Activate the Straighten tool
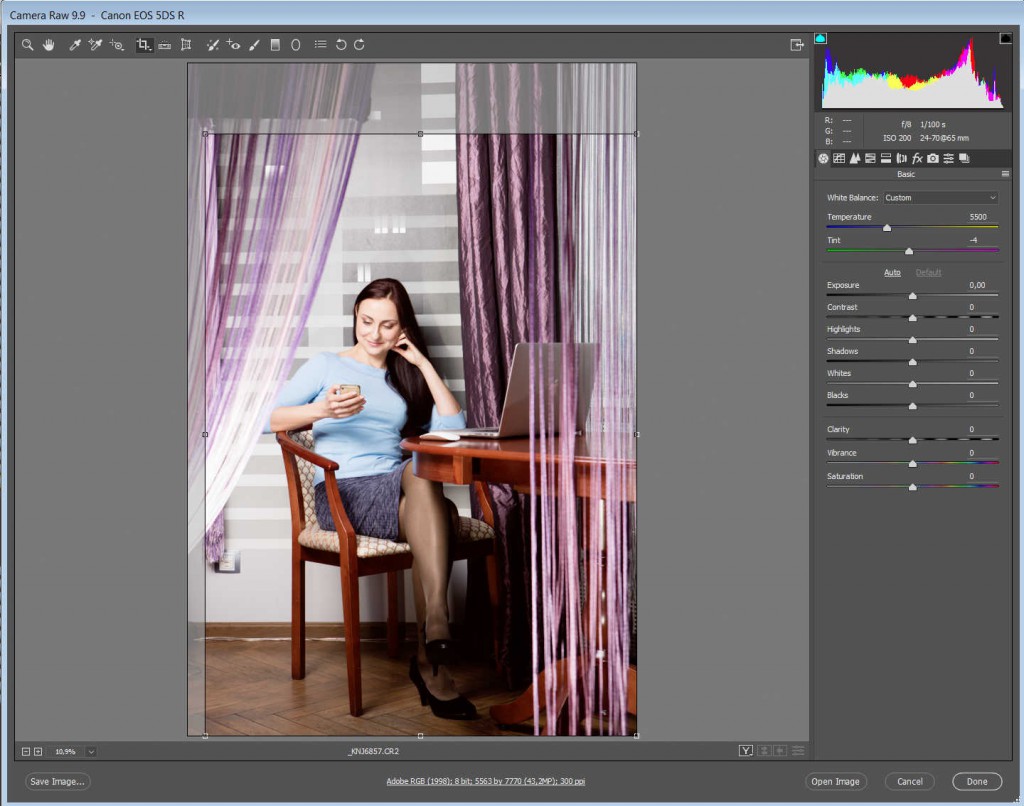The image size is (1024, 806). [x=164, y=45]
